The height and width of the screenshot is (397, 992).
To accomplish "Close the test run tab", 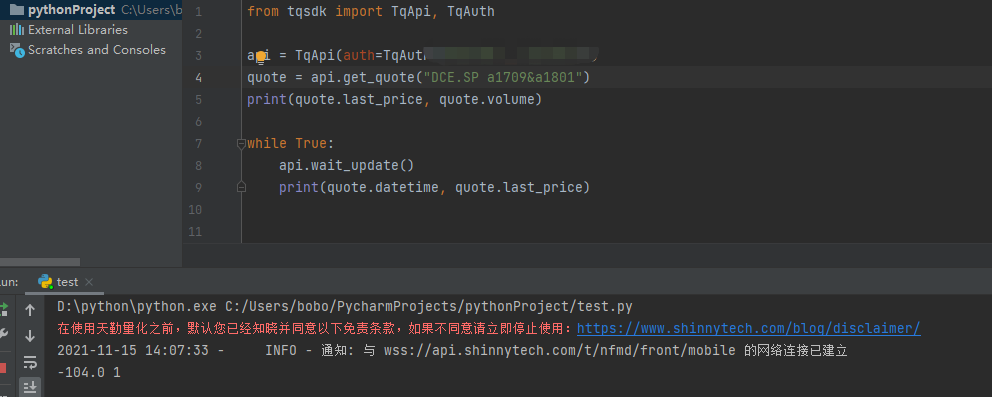I will (89, 282).
